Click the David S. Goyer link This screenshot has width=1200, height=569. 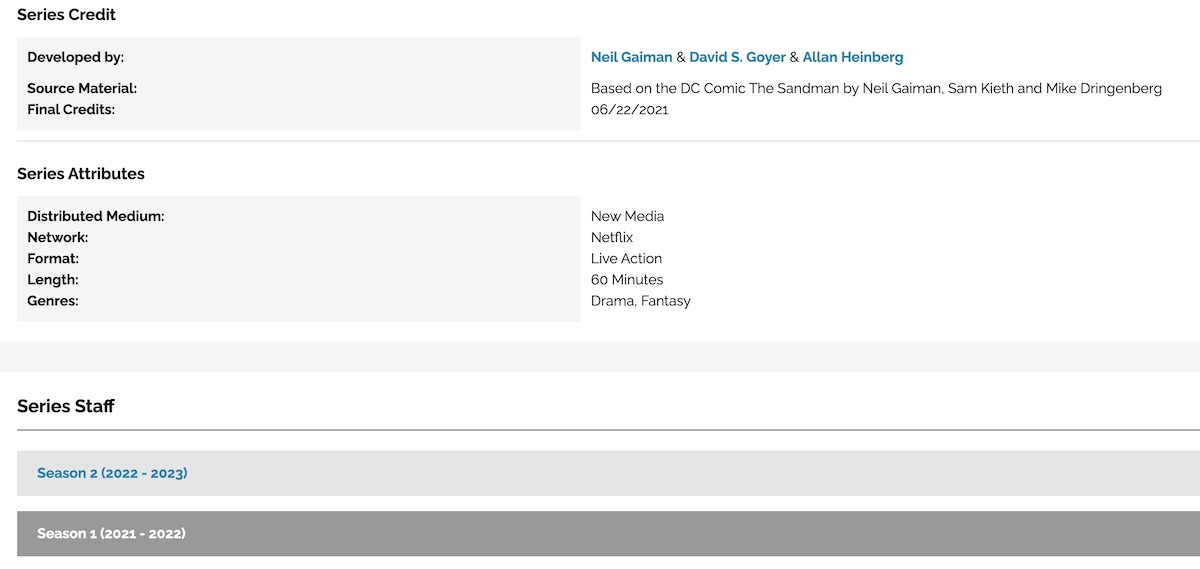coord(737,57)
